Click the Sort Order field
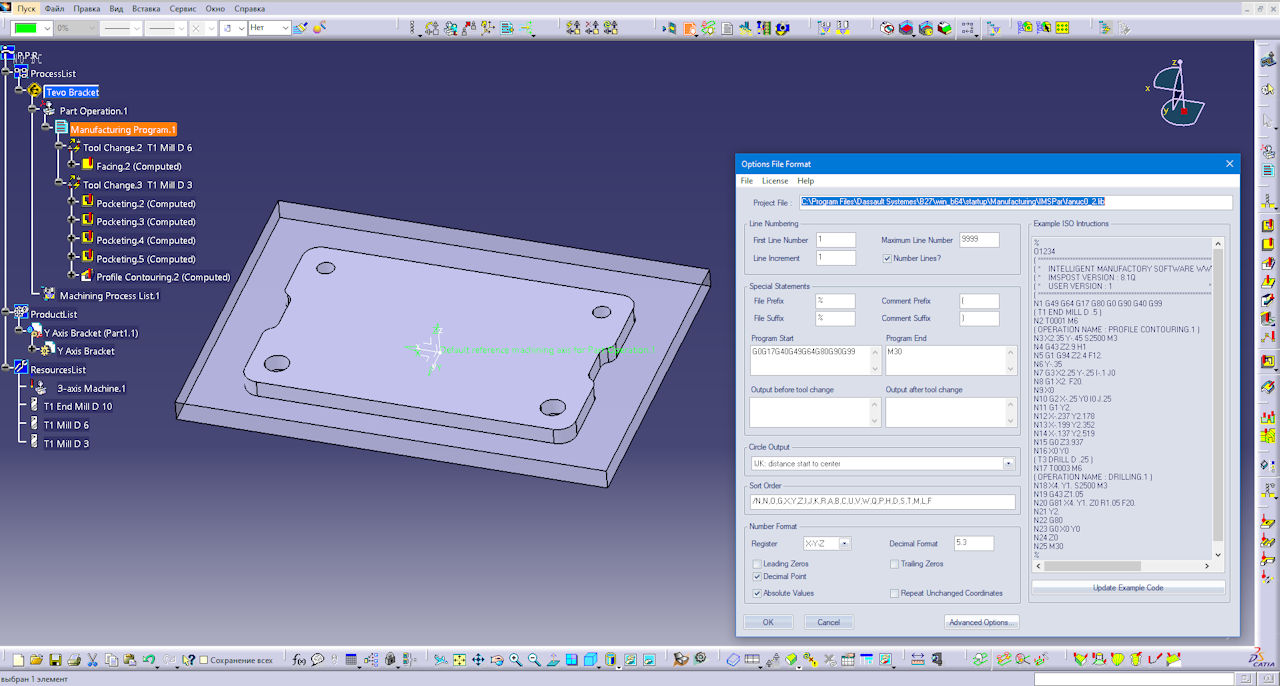This screenshot has width=1280, height=686. (x=882, y=501)
